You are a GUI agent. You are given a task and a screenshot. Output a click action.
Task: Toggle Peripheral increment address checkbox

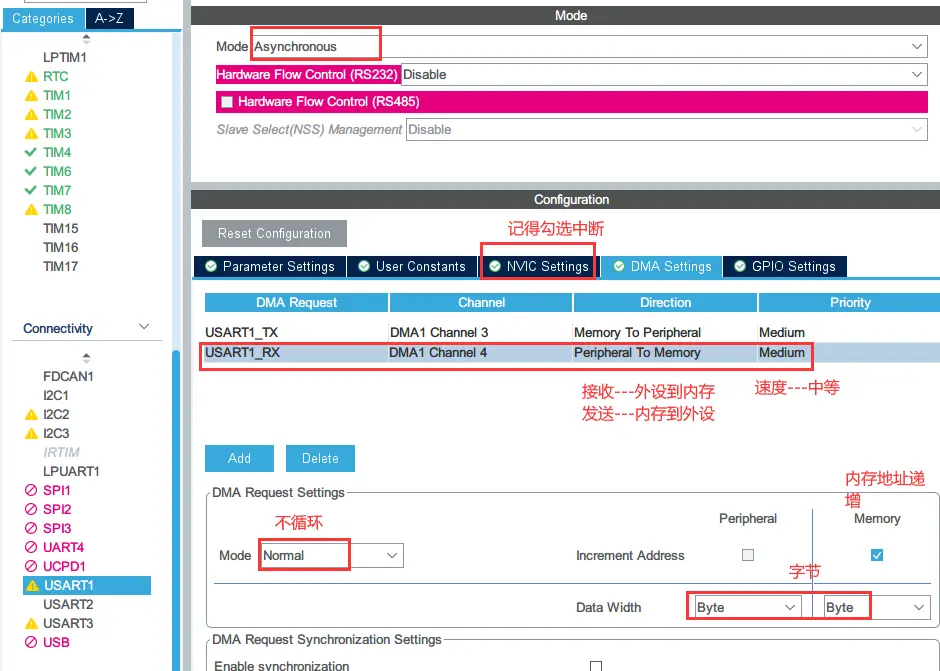click(748, 555)
